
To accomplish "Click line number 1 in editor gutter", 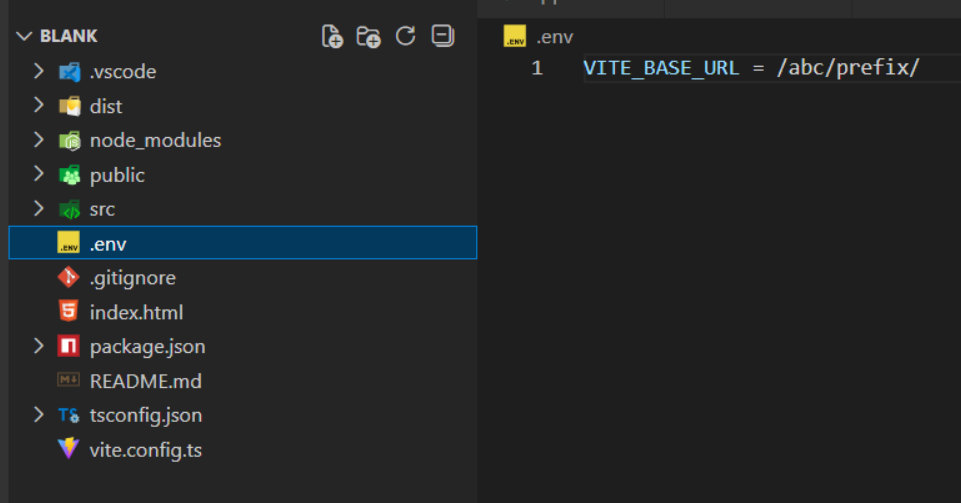I will coord(537,69).
